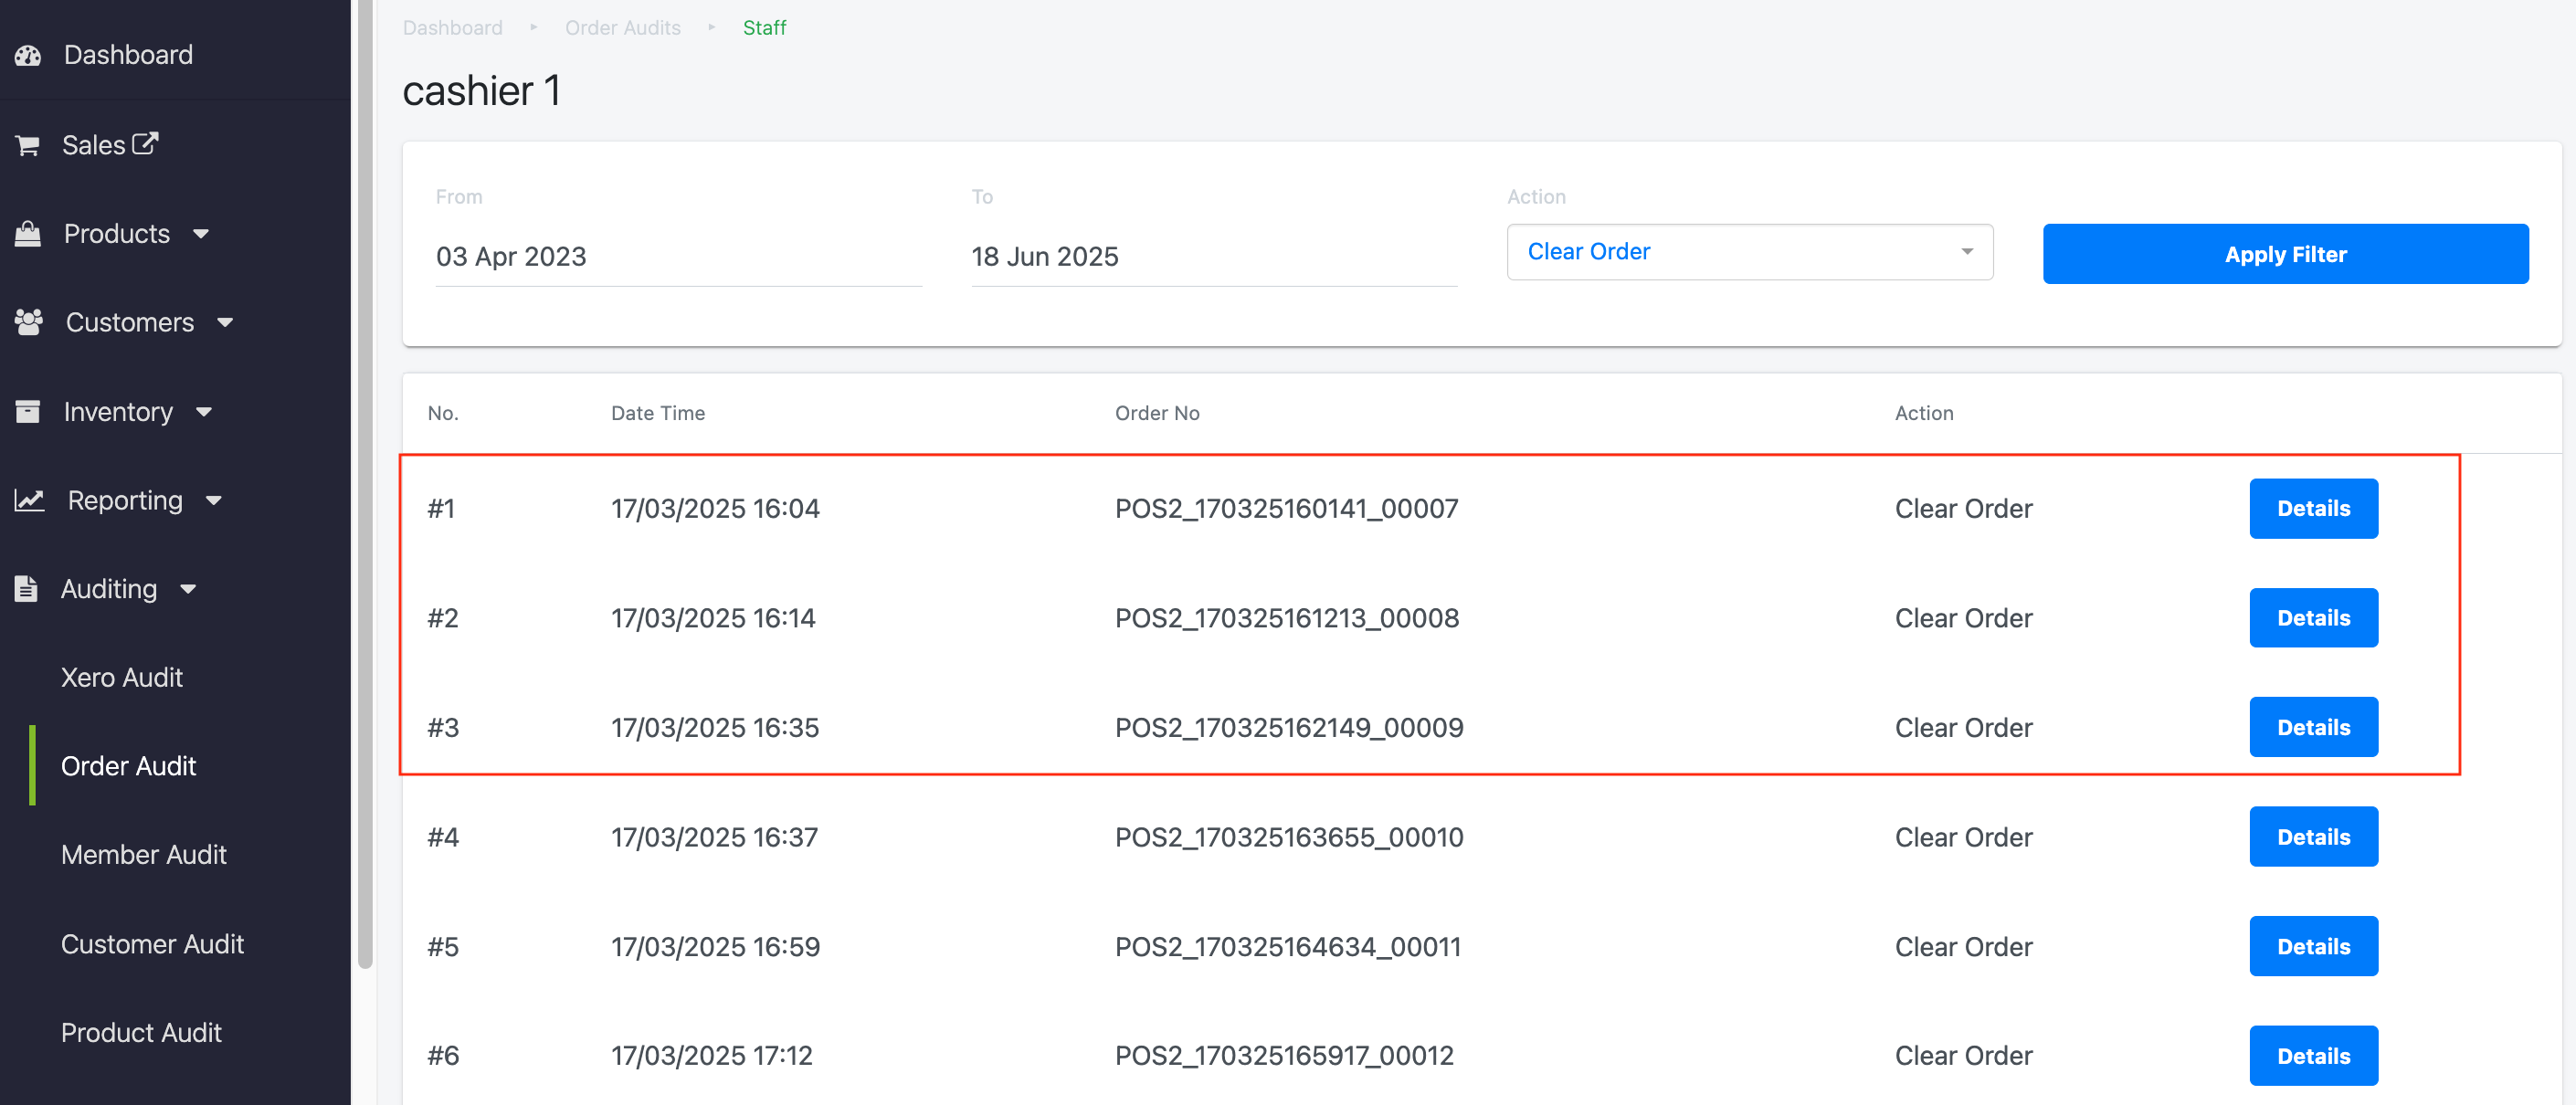Expand the Products menu arrow

click(x=201, y=234)
